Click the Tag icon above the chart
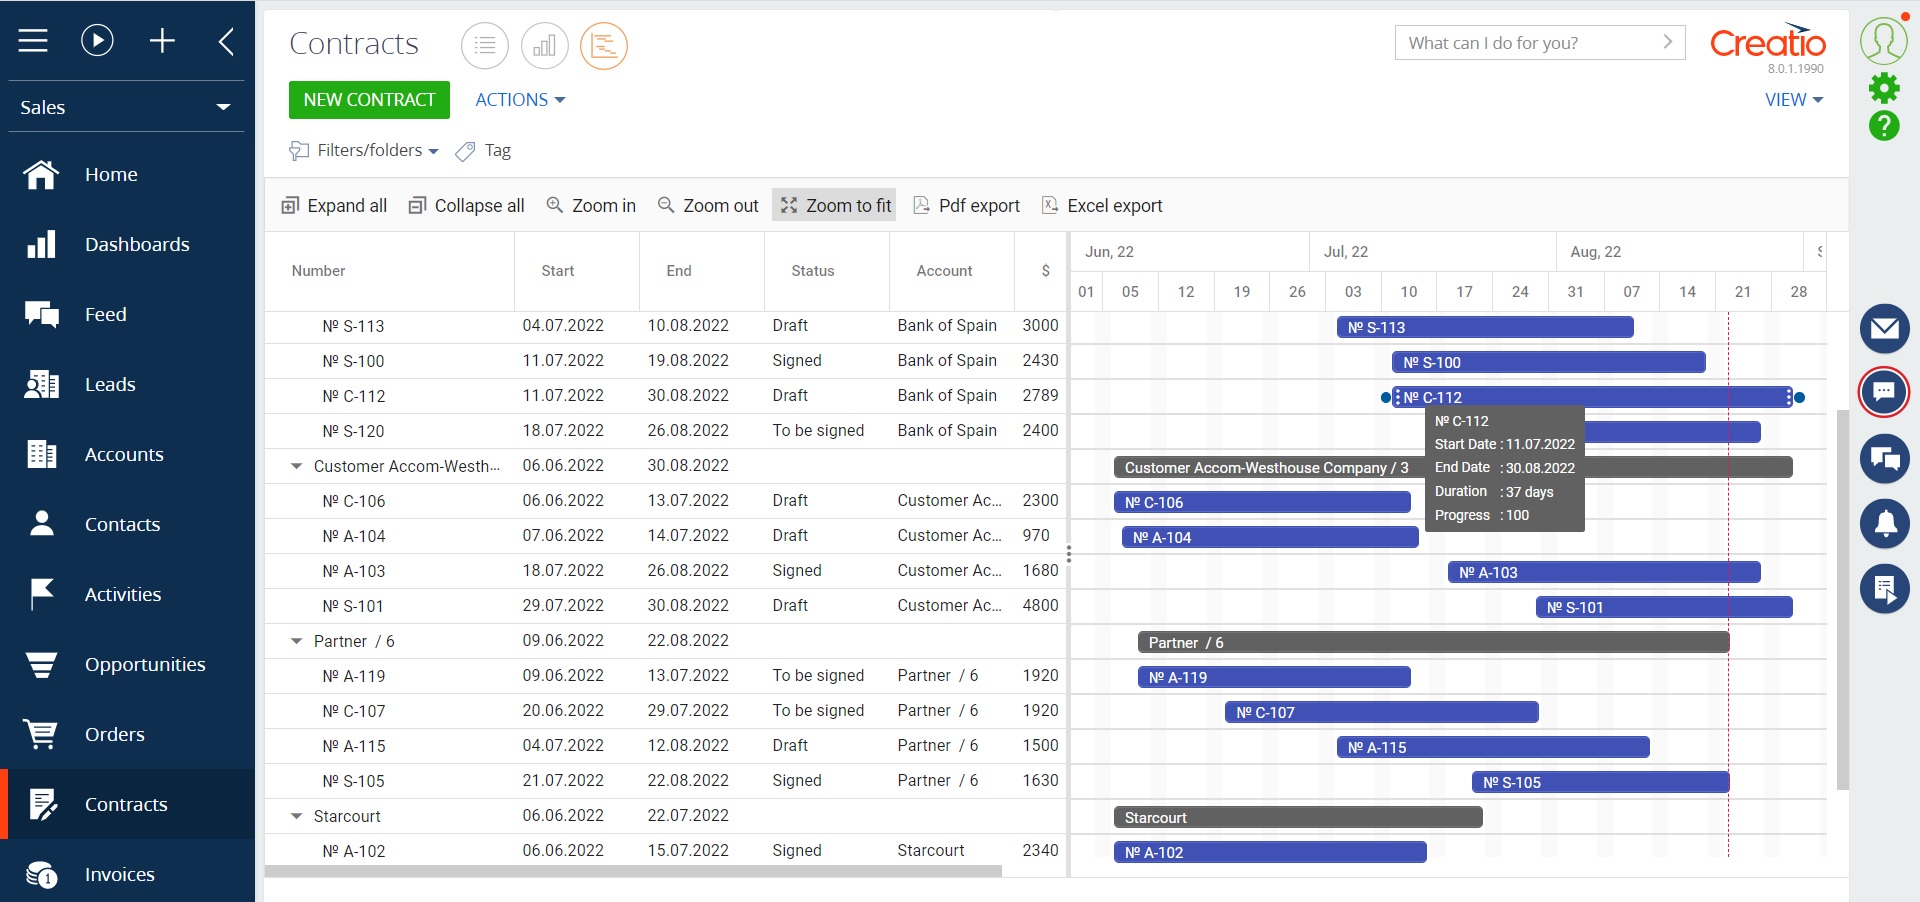This screenshot has width=1920, height=902. click(x=464, y=151)
